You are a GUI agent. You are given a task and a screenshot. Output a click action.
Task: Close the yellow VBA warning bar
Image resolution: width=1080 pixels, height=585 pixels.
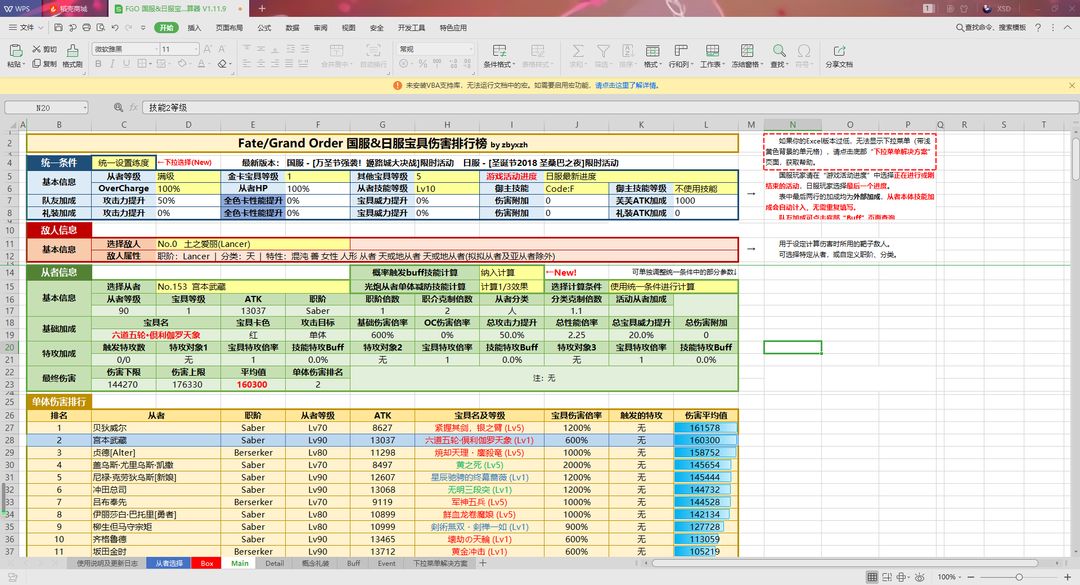tap(1072, 85)
